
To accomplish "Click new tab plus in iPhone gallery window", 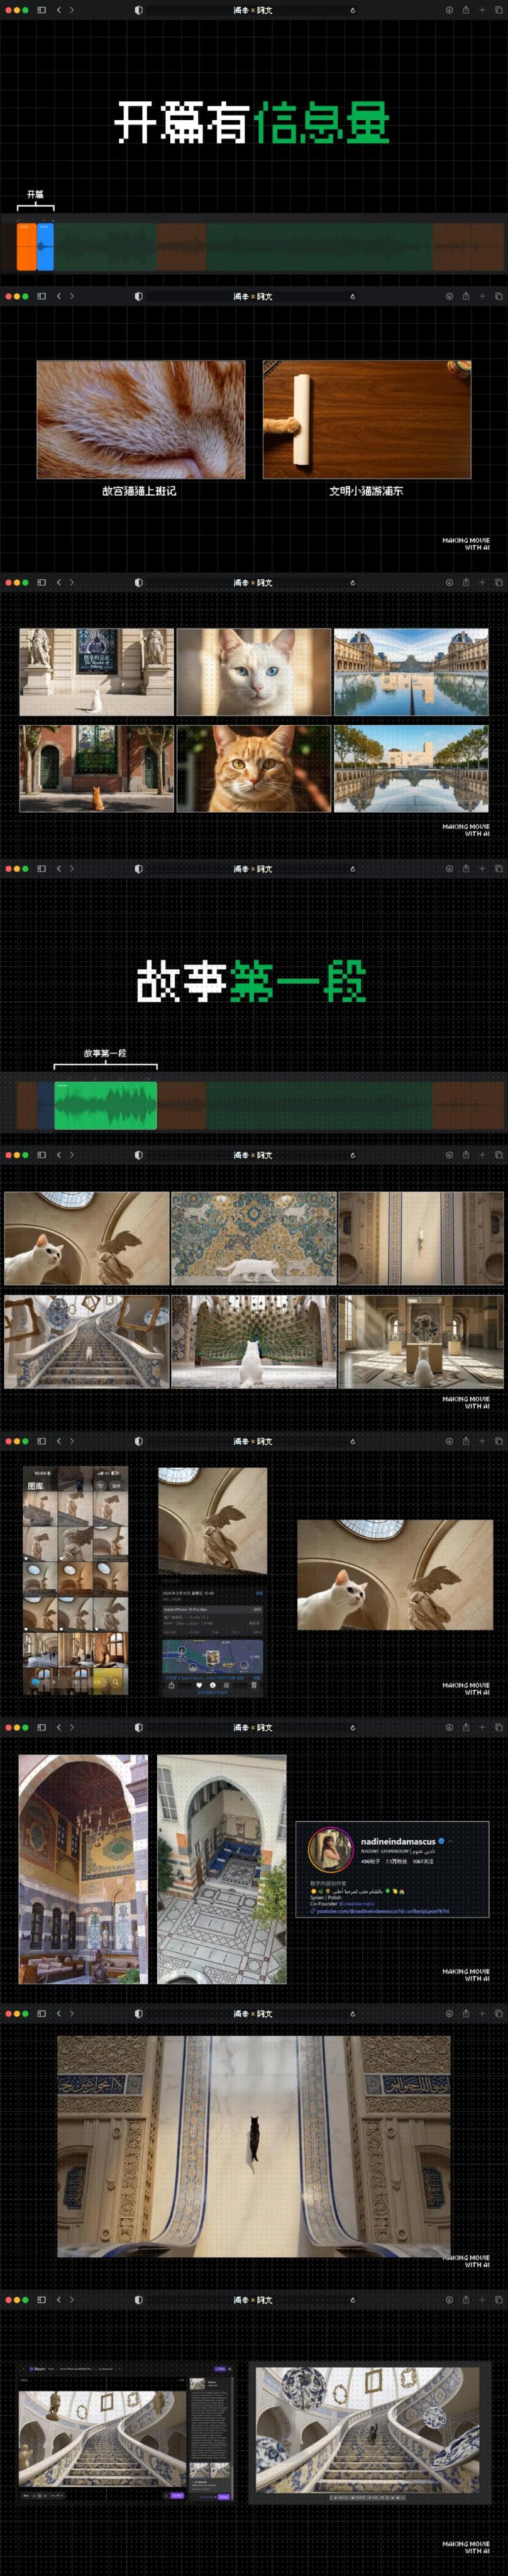I will tap(482, 1441).
